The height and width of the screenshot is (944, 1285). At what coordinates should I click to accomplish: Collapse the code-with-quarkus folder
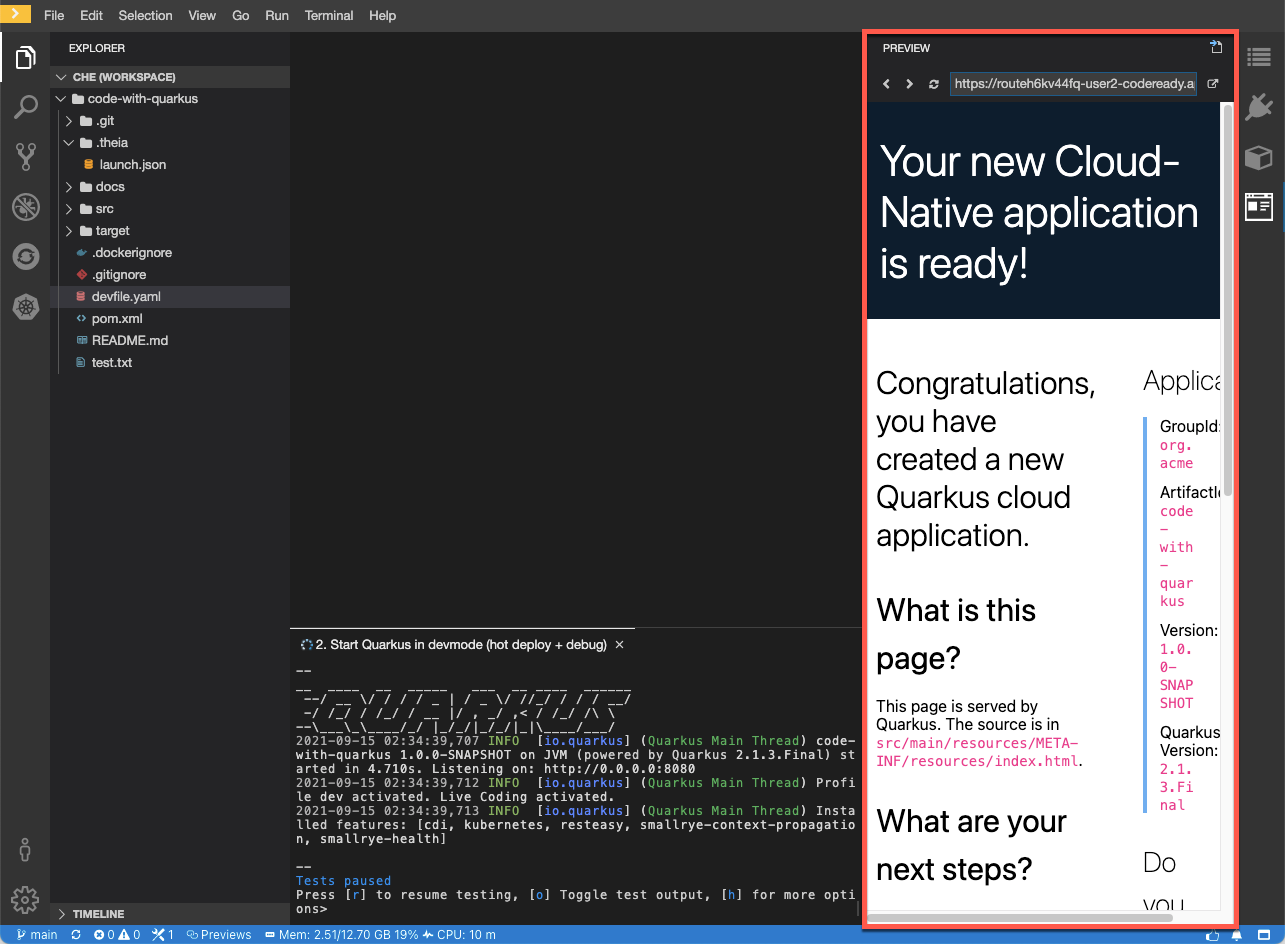coord(170,99)
